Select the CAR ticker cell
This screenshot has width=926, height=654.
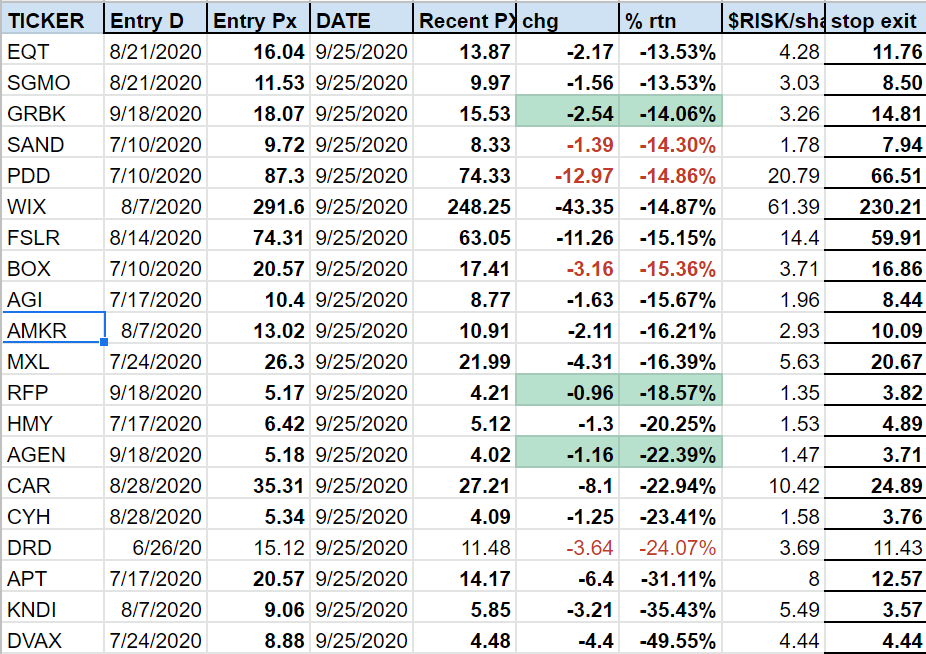53,485
